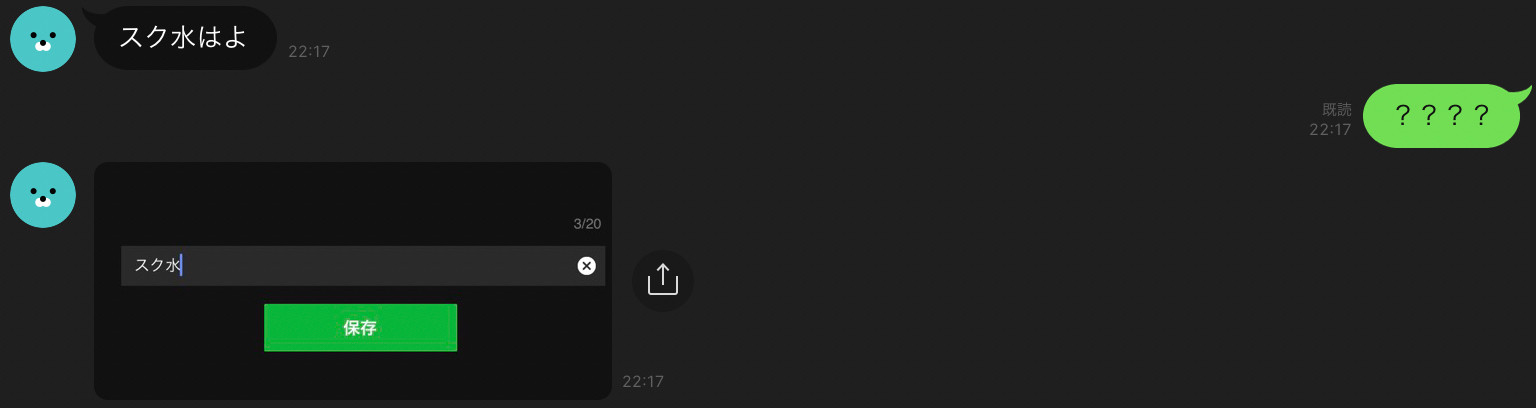Clear the text field with the X icon
1536x408 pixels.
(x=587, y=265)
